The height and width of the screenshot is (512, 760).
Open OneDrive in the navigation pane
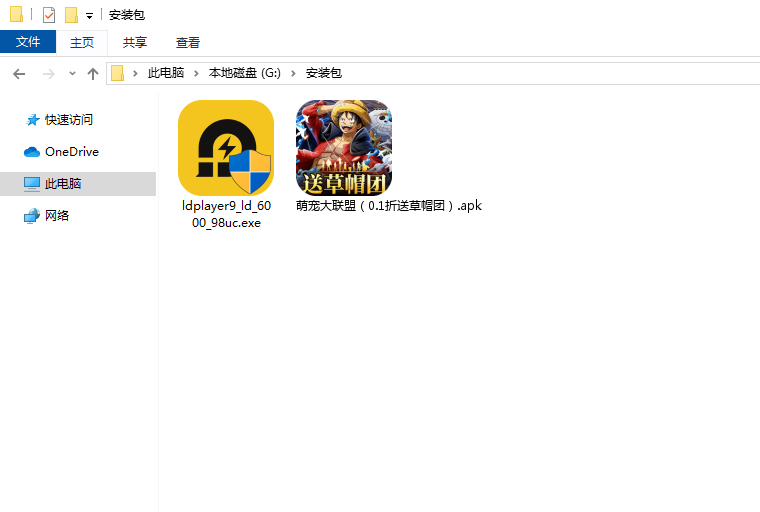[71, 152]
